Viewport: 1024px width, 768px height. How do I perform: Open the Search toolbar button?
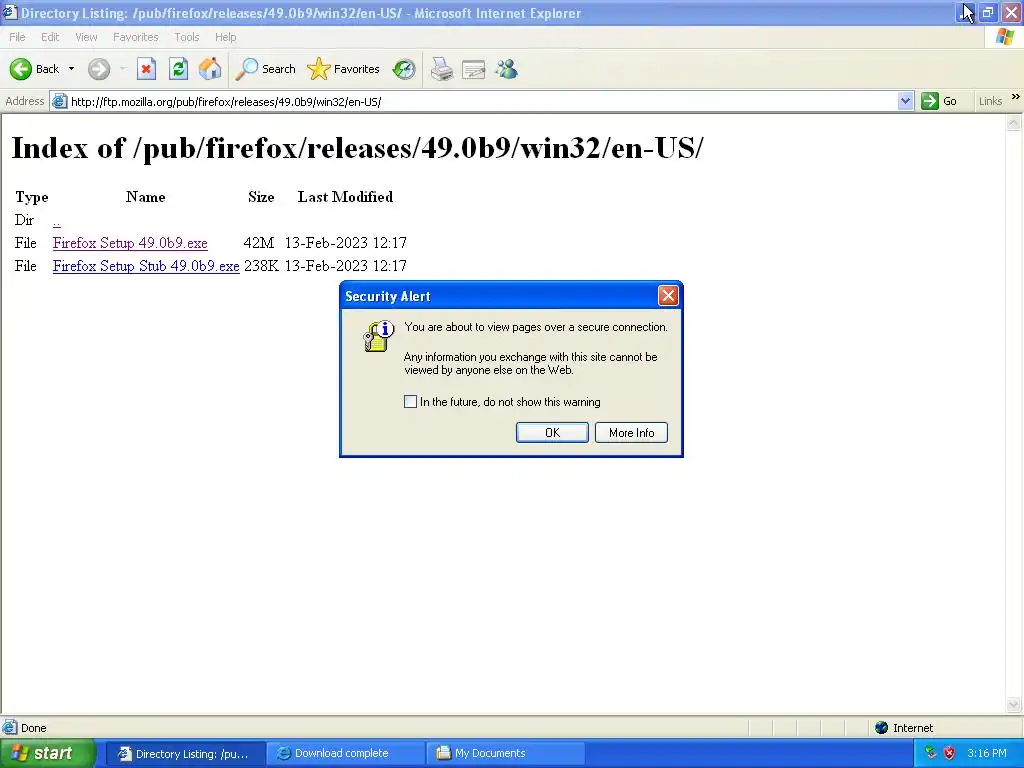click(x=265, y=69)
